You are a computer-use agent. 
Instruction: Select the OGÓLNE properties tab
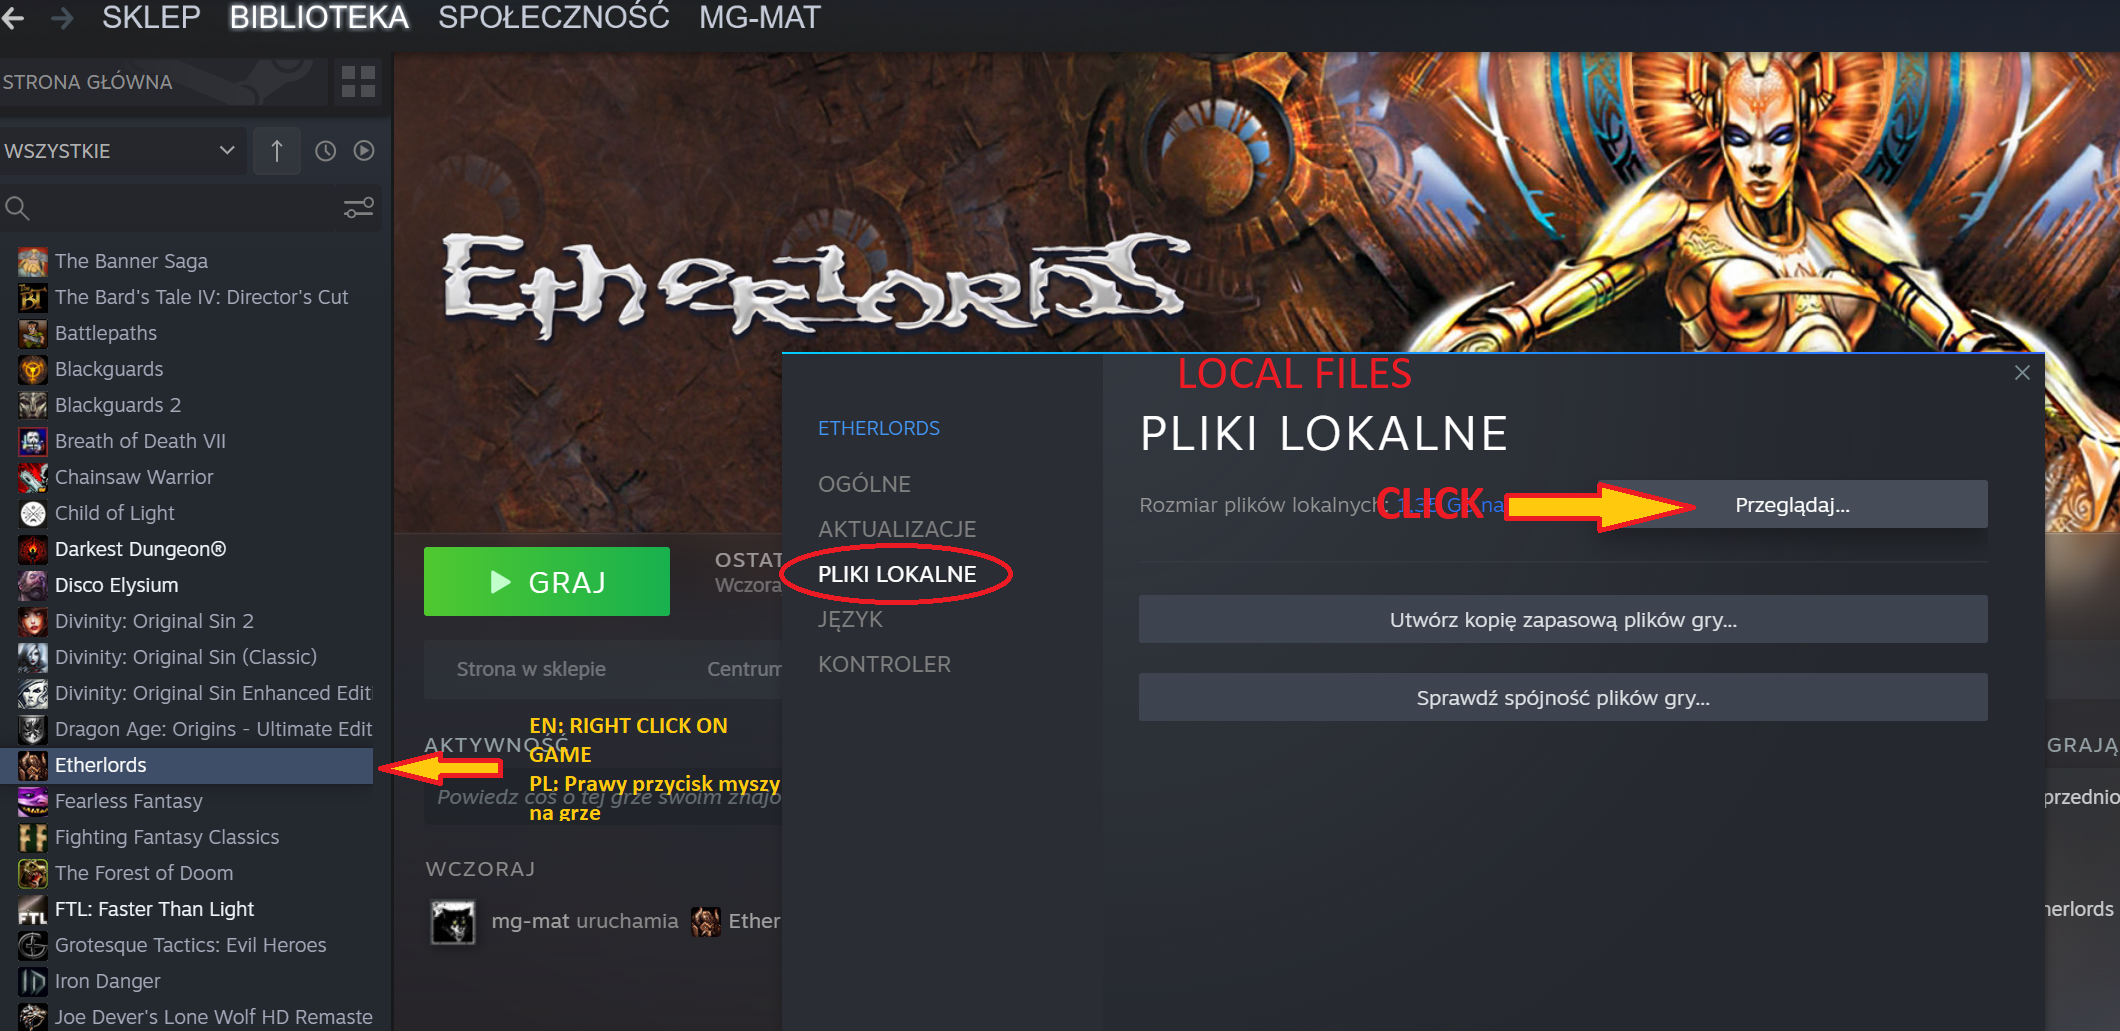864,484
